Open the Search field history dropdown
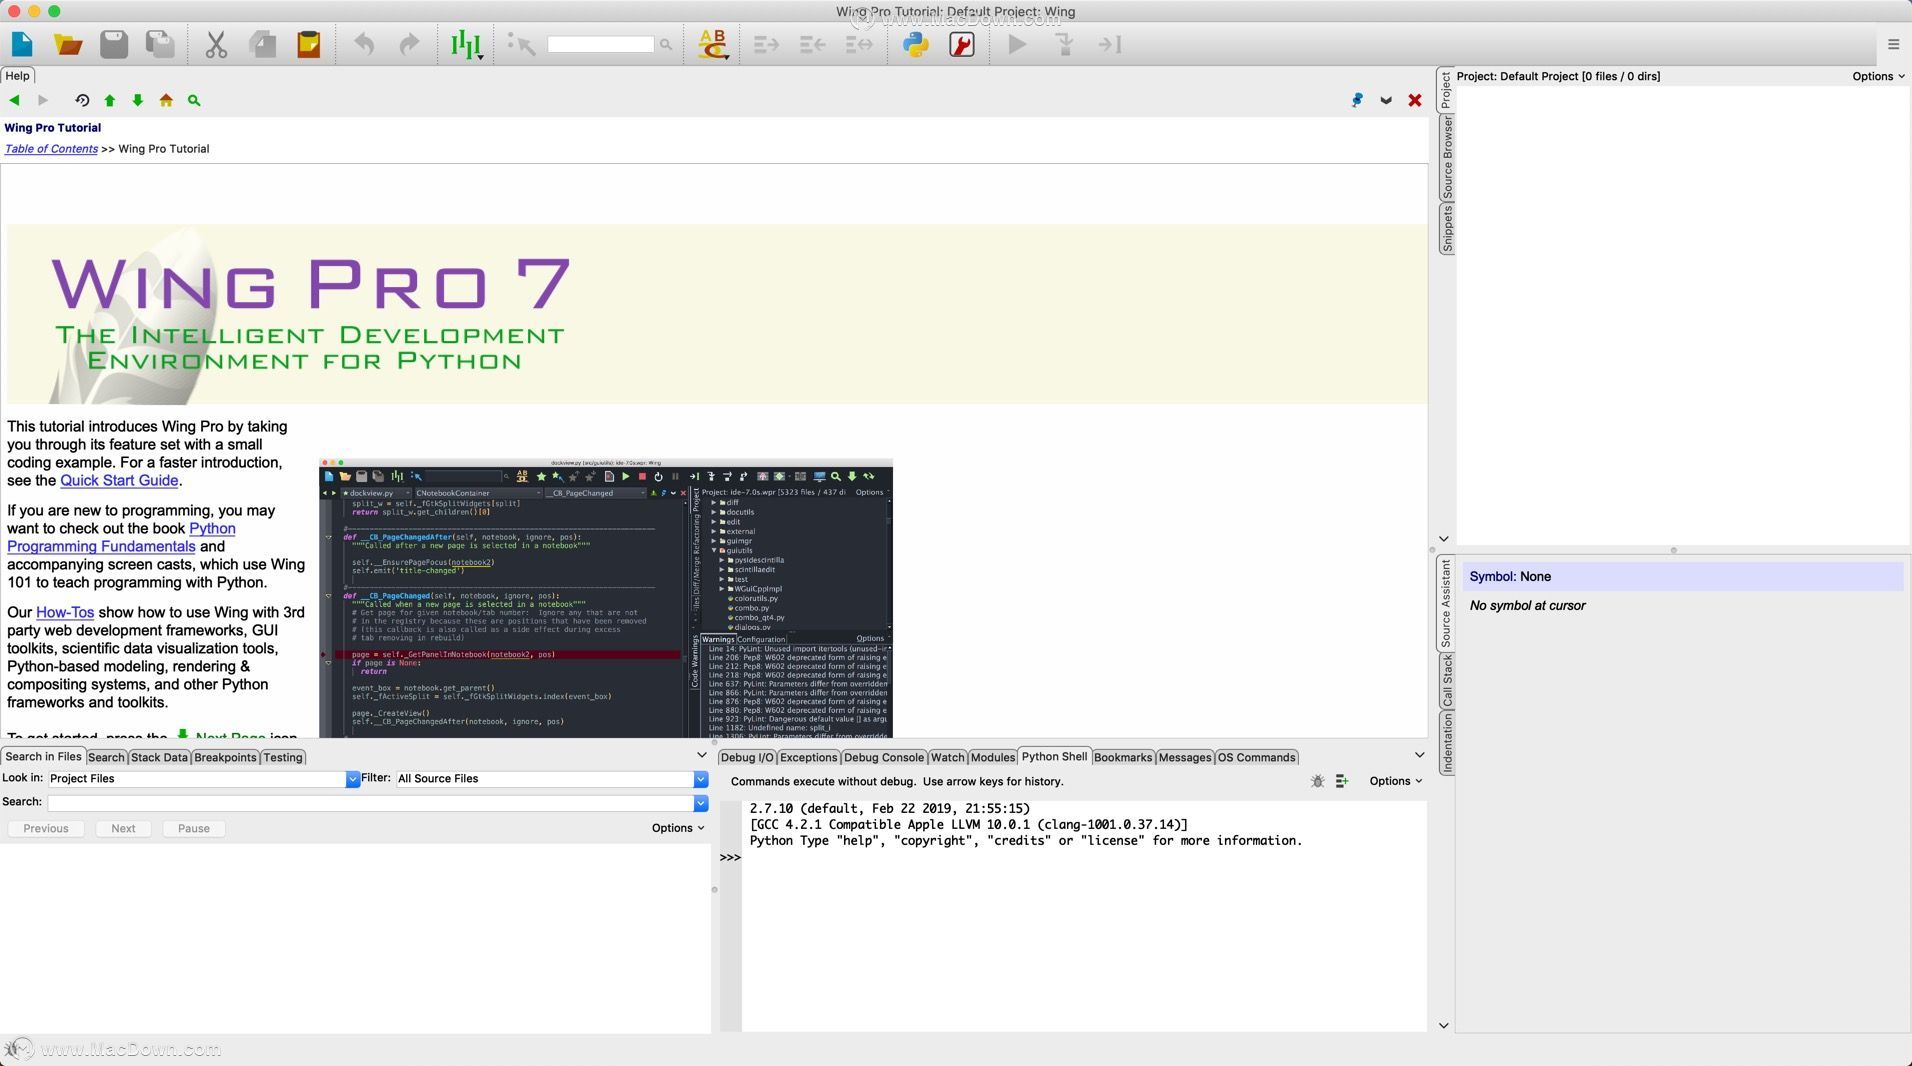The image size is (1912, 1066). (701, 803)
